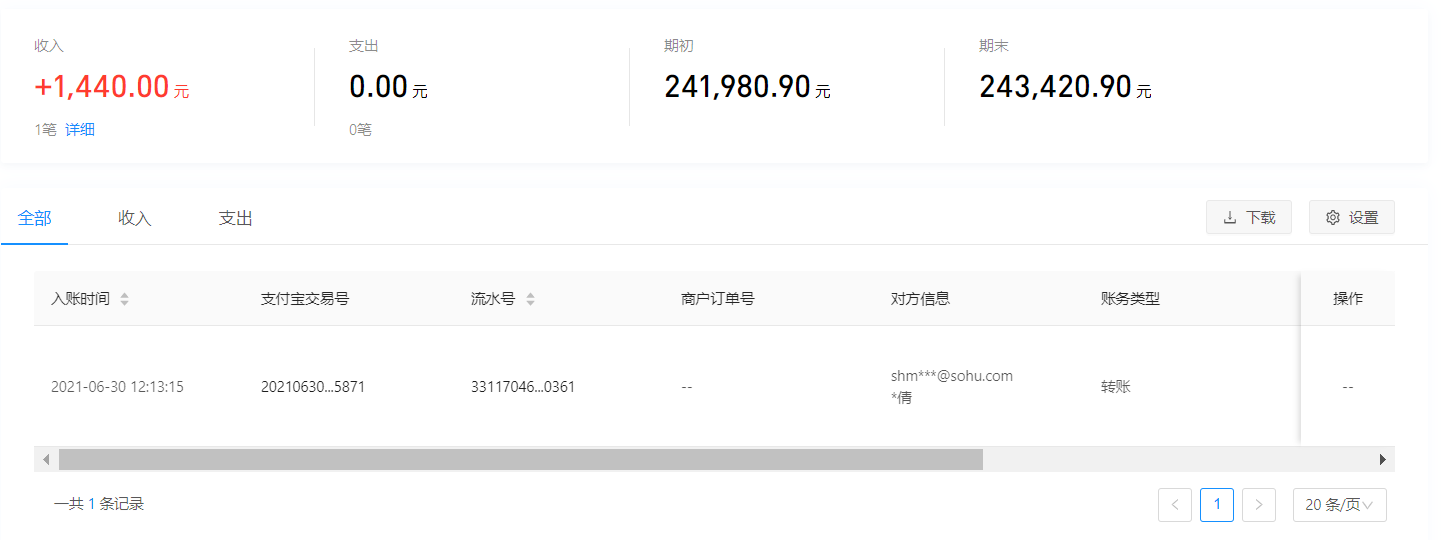This screenshot has height=540, width=1441.
Task: Click the download icon in 下载 button
Action: click(x=1230, y=217)
